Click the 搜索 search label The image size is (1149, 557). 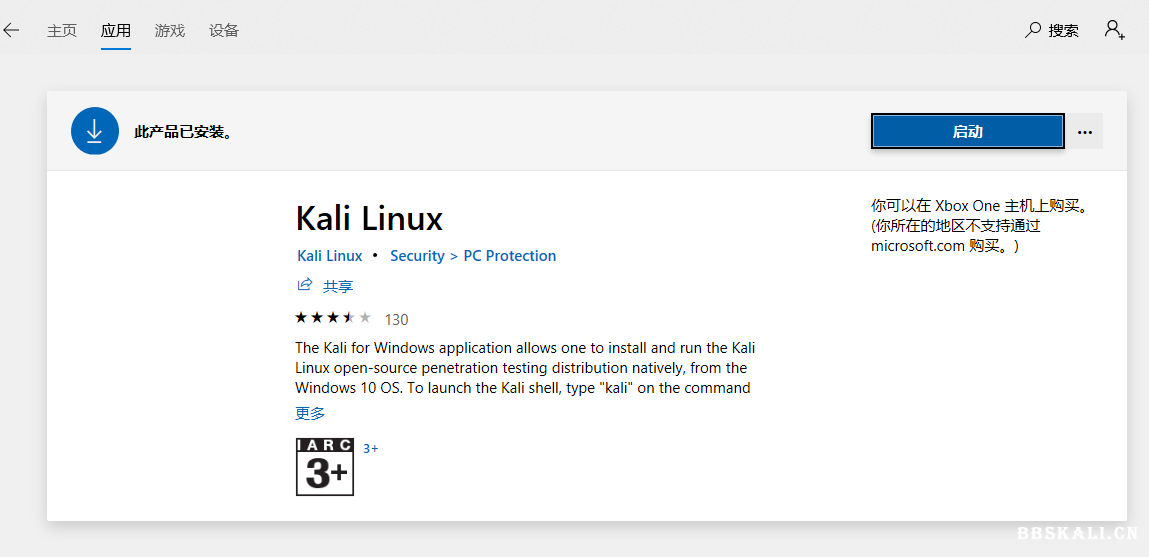[1063, 30]
